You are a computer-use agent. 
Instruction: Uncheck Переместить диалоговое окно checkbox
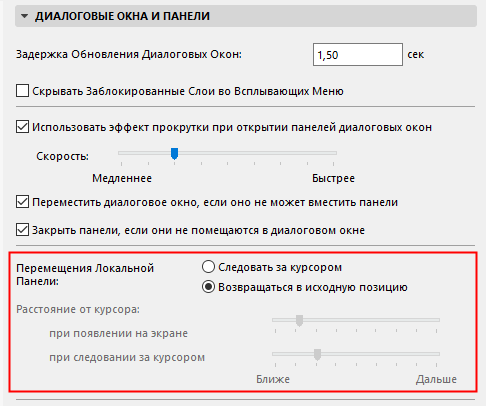click(x=22, y=202)
